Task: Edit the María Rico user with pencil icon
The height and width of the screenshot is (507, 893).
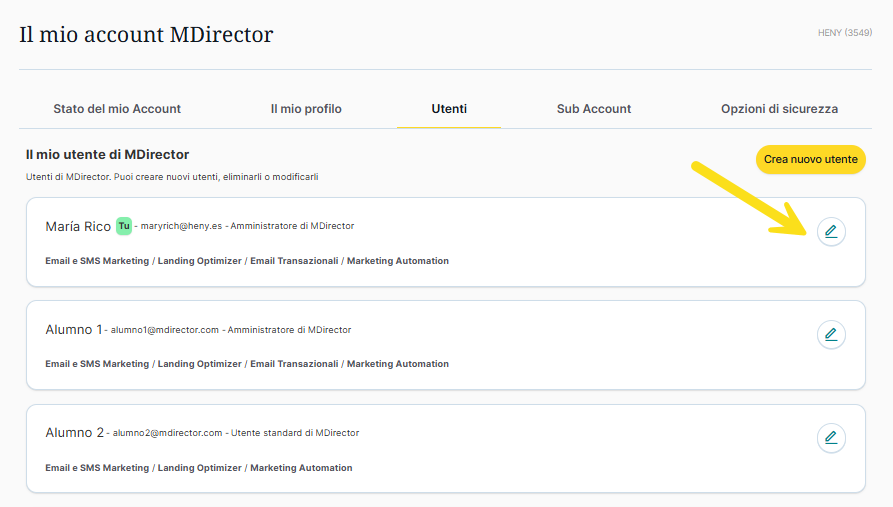Action: point(831,232)
